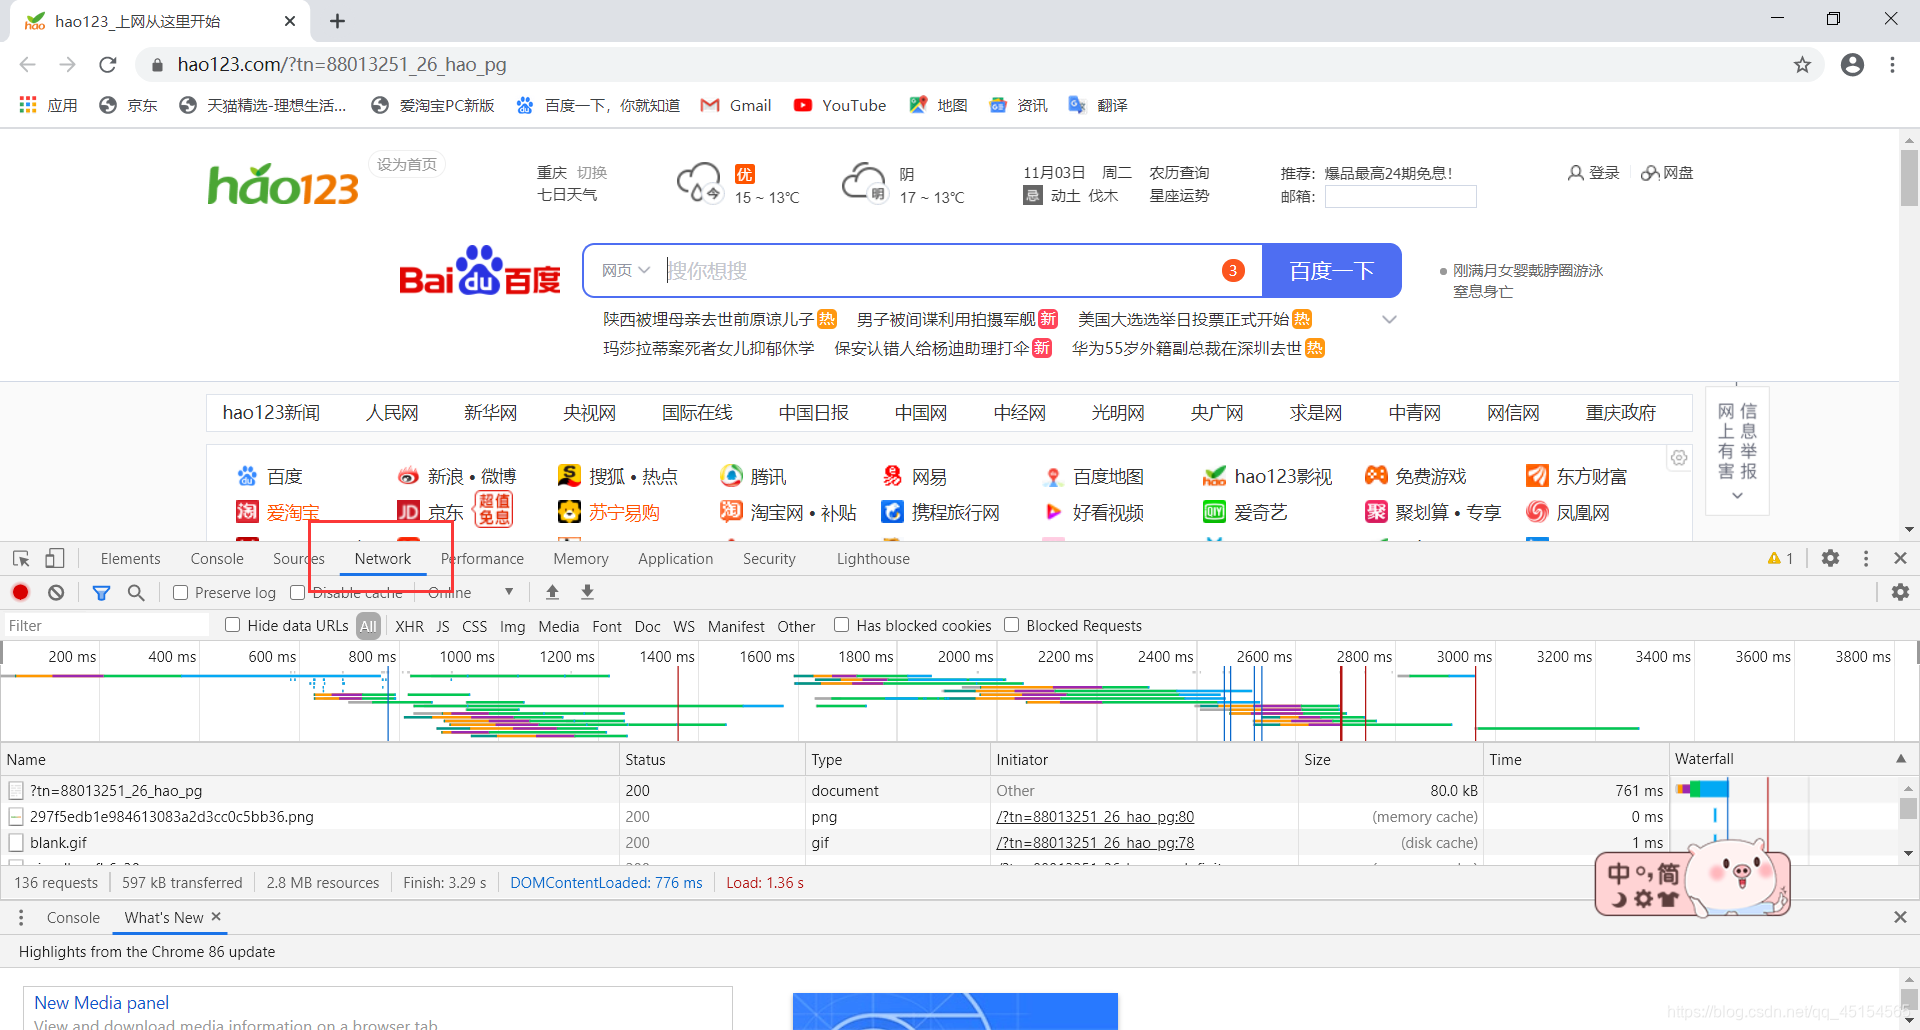Expand the hot news chevron
1920x1030 pixels.
[x=1389, y=320]
